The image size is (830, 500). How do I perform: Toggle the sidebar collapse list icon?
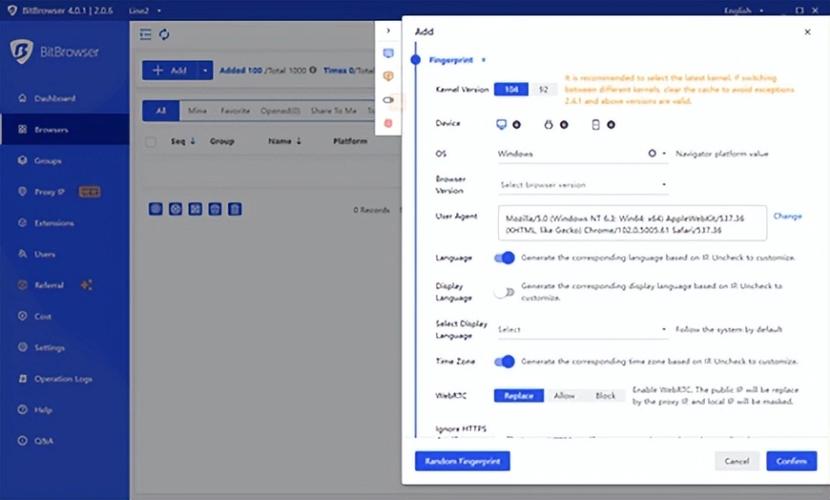pyautogui.click(x=146, y=34)
